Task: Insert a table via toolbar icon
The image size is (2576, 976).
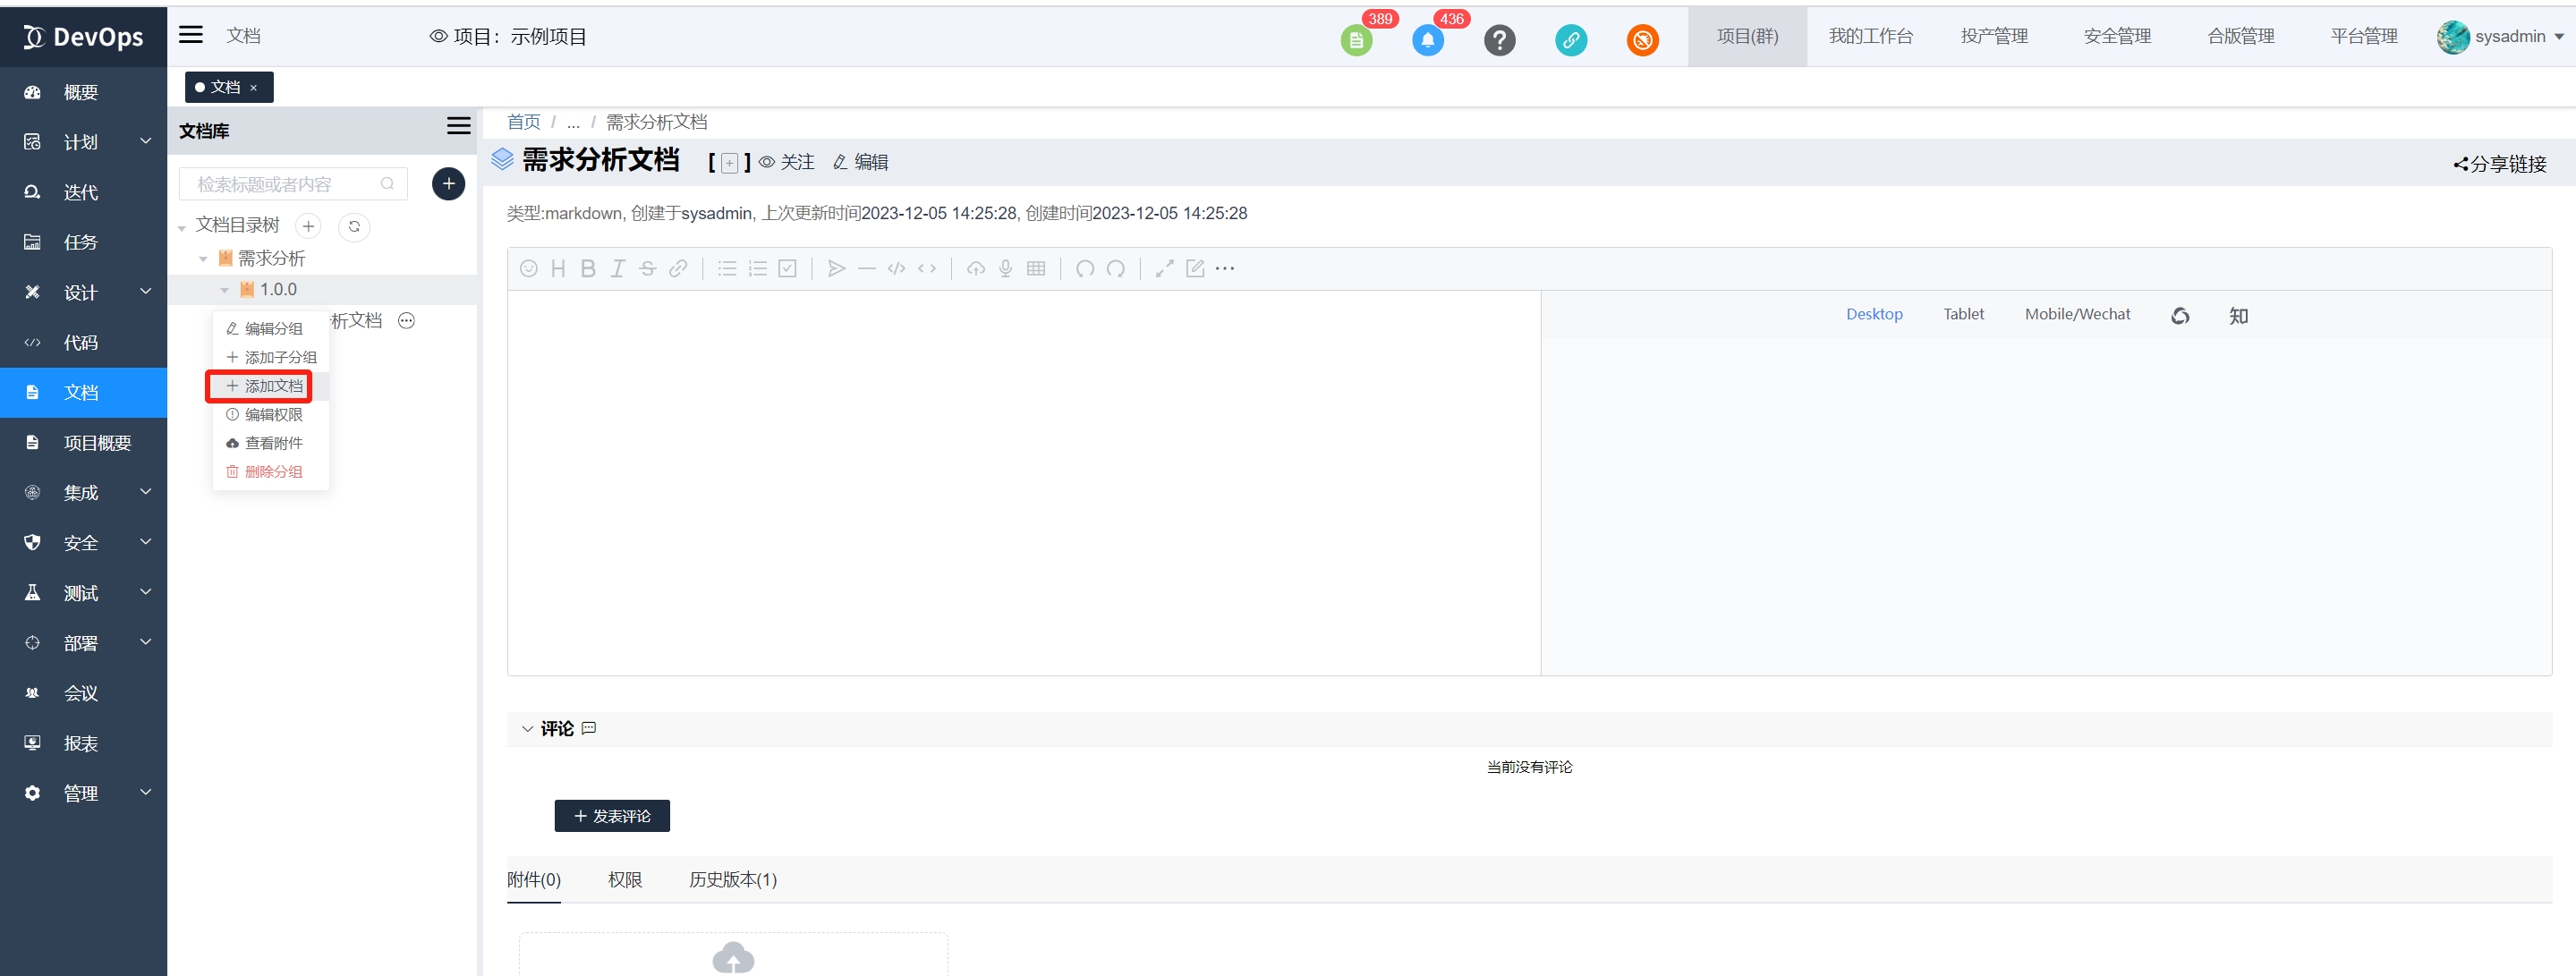Action: tap(1036, 268)
